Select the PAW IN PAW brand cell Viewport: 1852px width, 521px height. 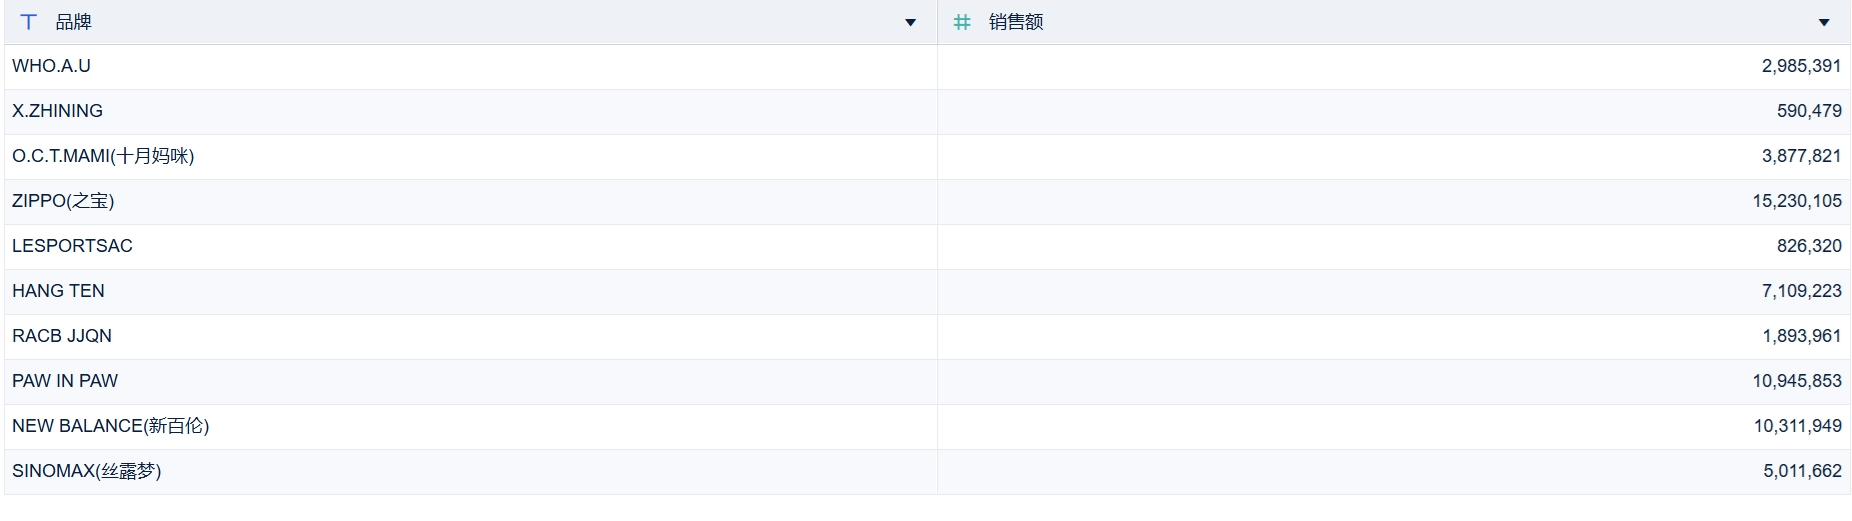click(471, 382)
